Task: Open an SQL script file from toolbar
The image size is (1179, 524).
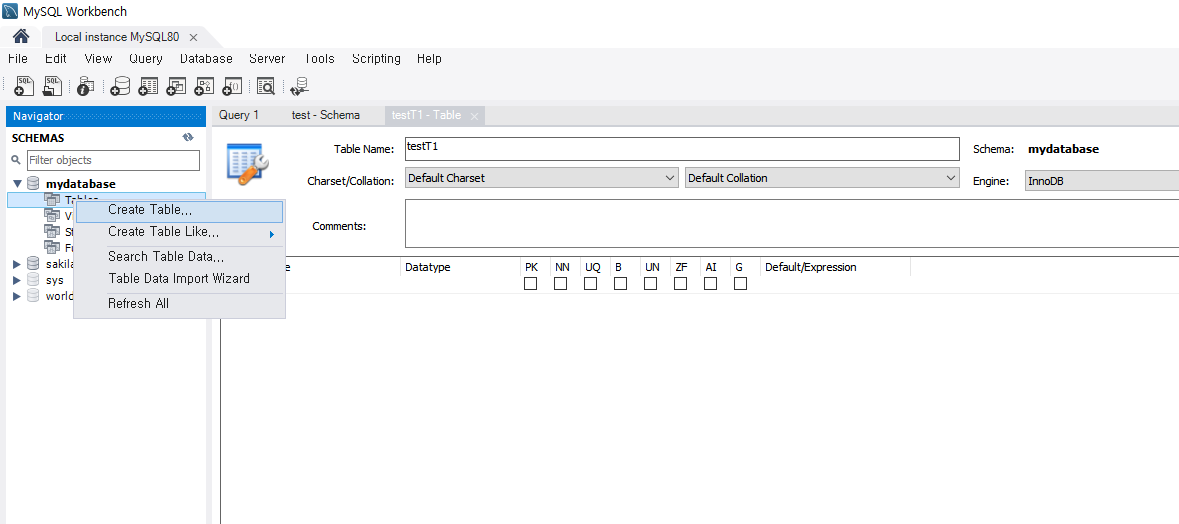Action: tap(52, 86)
